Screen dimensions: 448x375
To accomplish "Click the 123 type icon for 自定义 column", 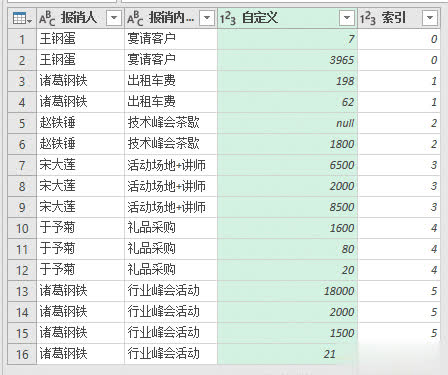I will click(x=228, y=18).
